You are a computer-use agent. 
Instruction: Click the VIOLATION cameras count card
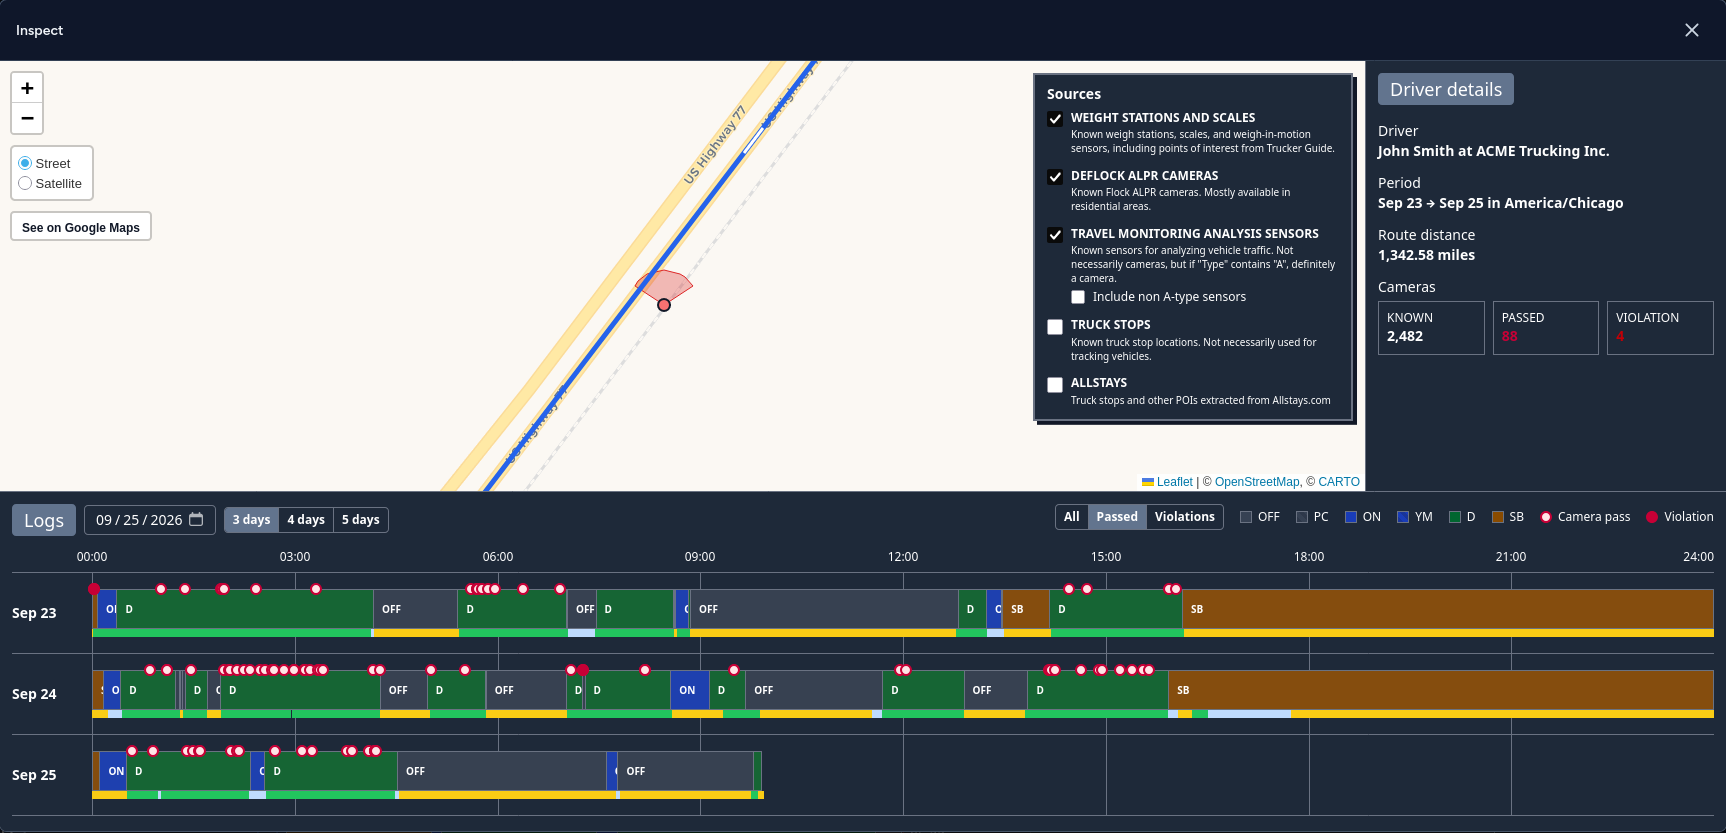point(1660,328)
